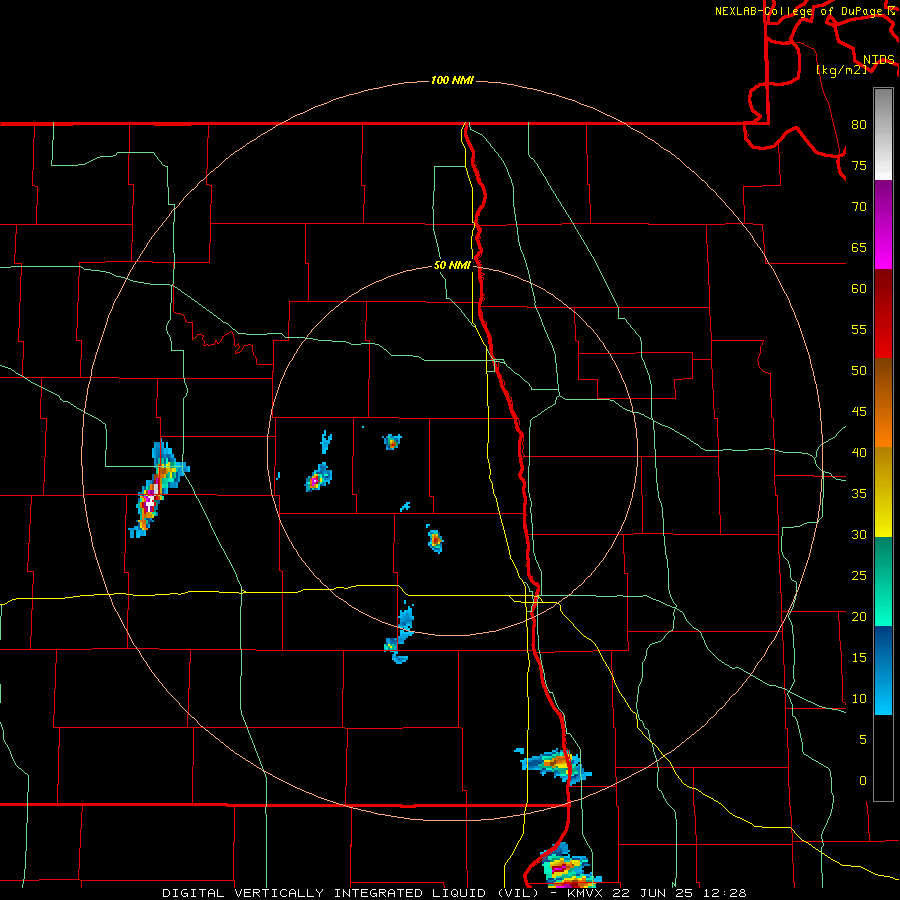900x900 pixels.
Task: Select the 45 value on the color scale
Action: (859, 412)
